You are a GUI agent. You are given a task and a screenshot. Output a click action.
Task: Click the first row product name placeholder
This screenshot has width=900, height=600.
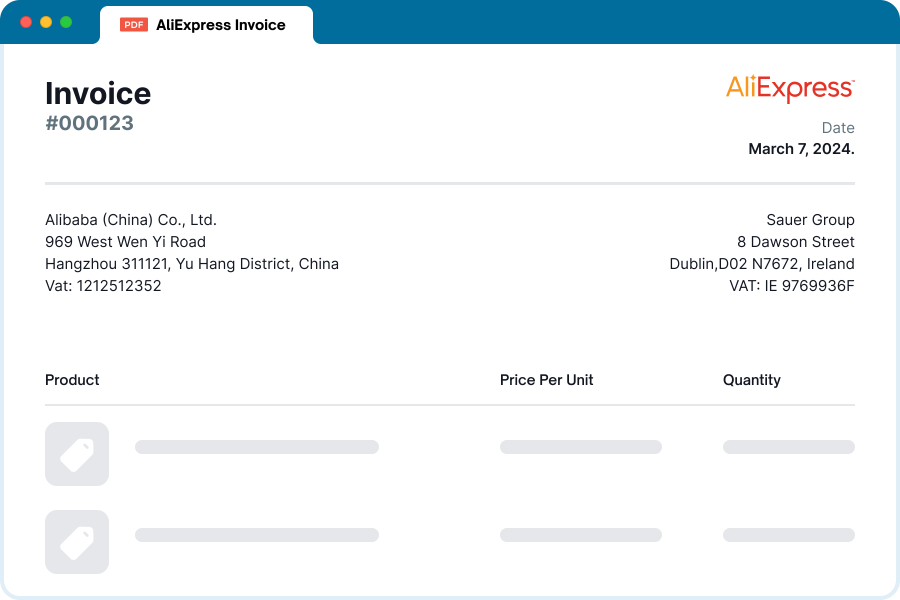(x=257, y=447)
